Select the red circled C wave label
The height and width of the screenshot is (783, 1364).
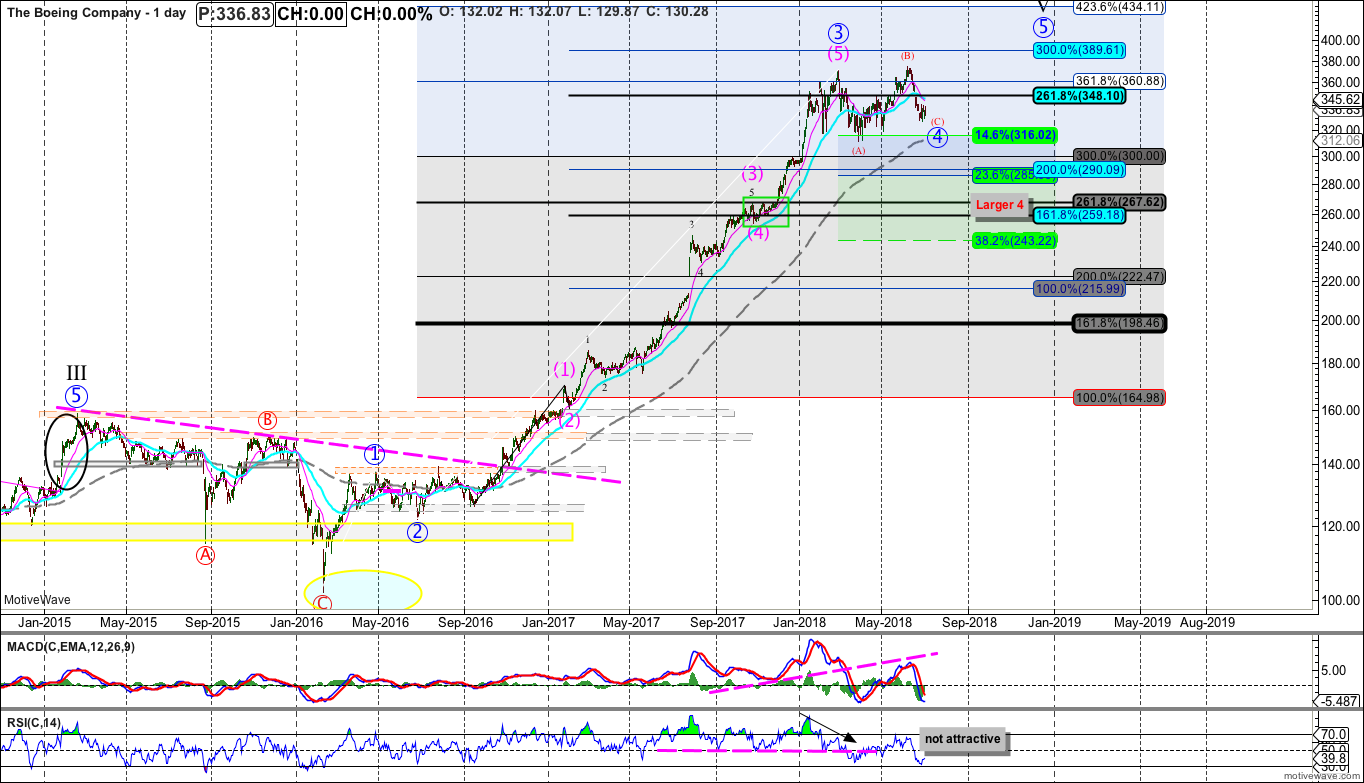[322, 603]
